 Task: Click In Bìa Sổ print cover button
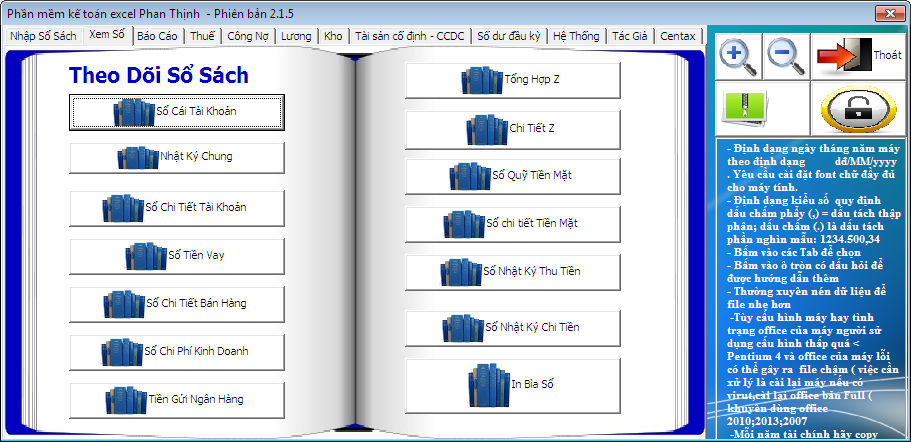point(512,385)
